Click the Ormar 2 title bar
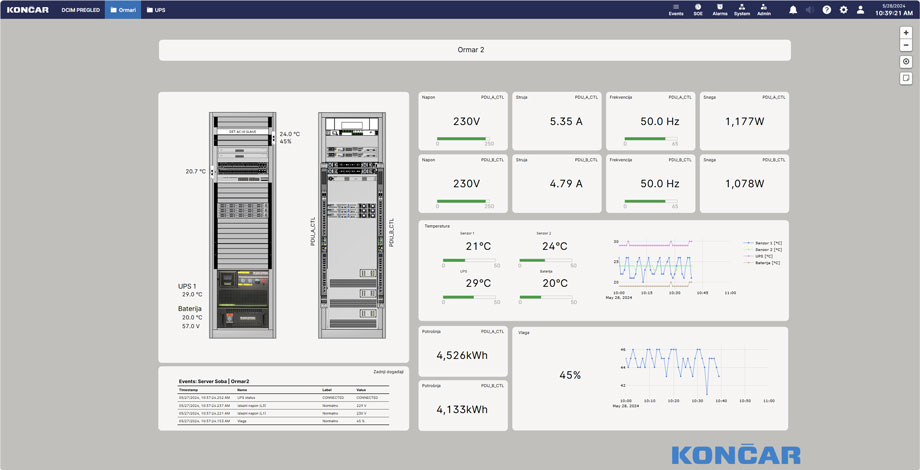Screen dimensions: 920x470 475,50
